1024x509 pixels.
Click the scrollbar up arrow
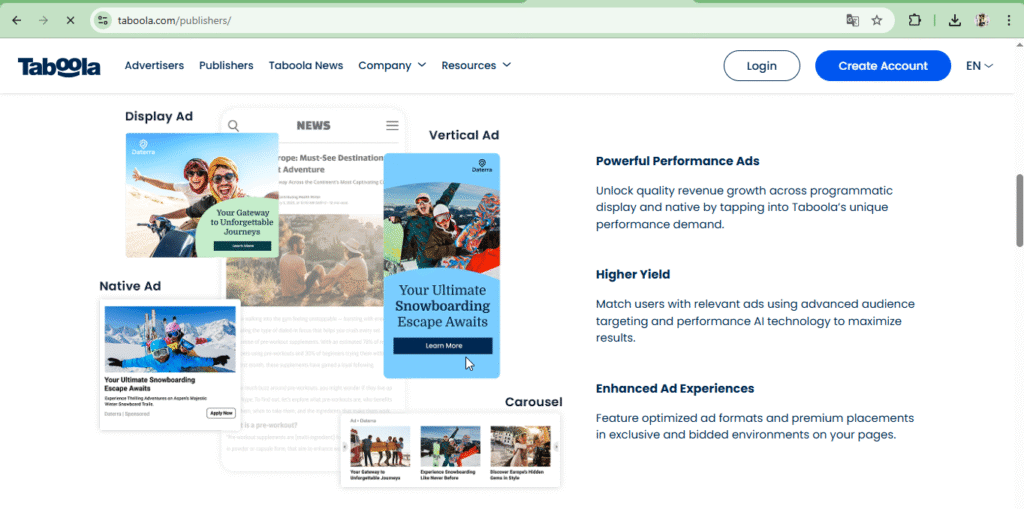(x=1019, y=44)
